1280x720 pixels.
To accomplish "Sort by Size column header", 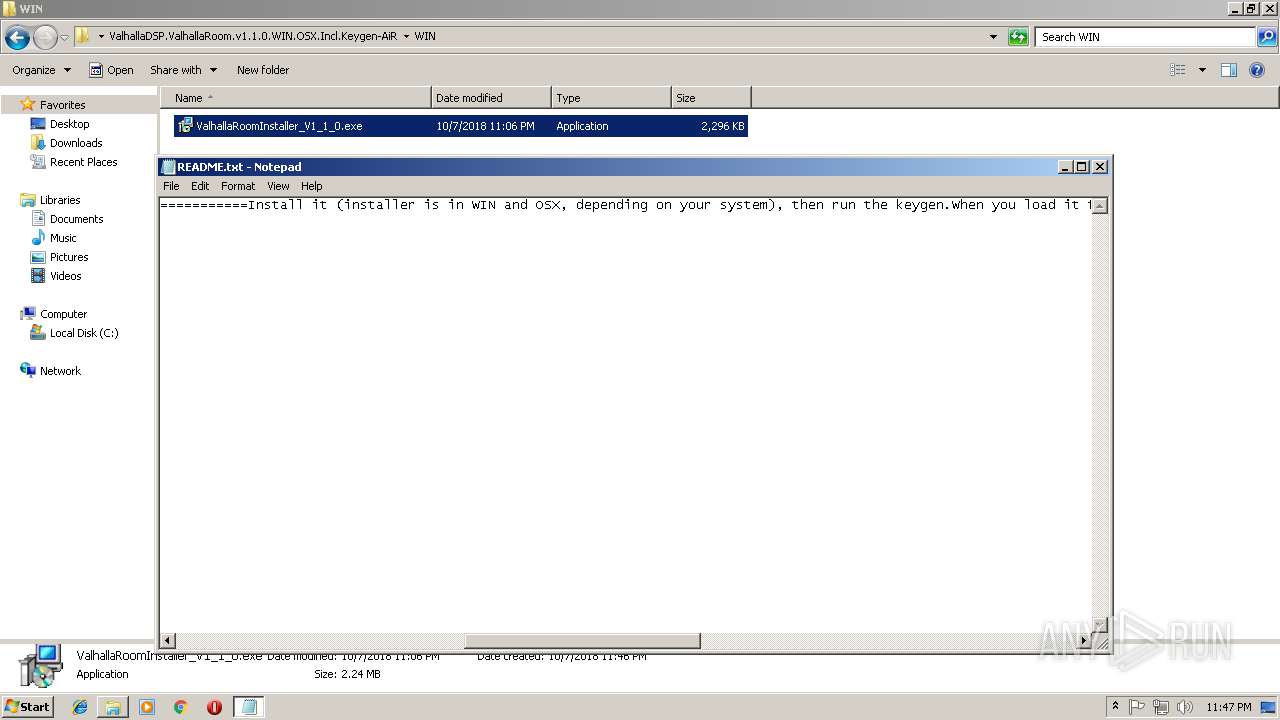I will (711, 98).
